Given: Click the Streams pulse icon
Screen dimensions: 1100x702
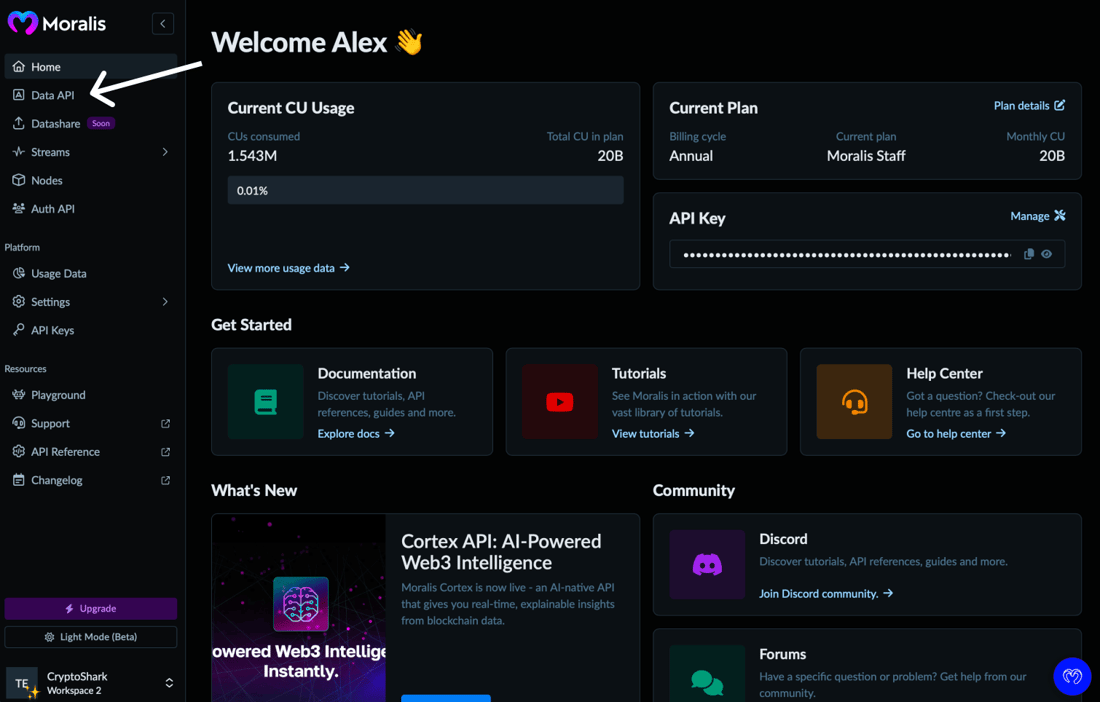Looking at the screenshot, I should pyautogui.click(x=19, y=151).
